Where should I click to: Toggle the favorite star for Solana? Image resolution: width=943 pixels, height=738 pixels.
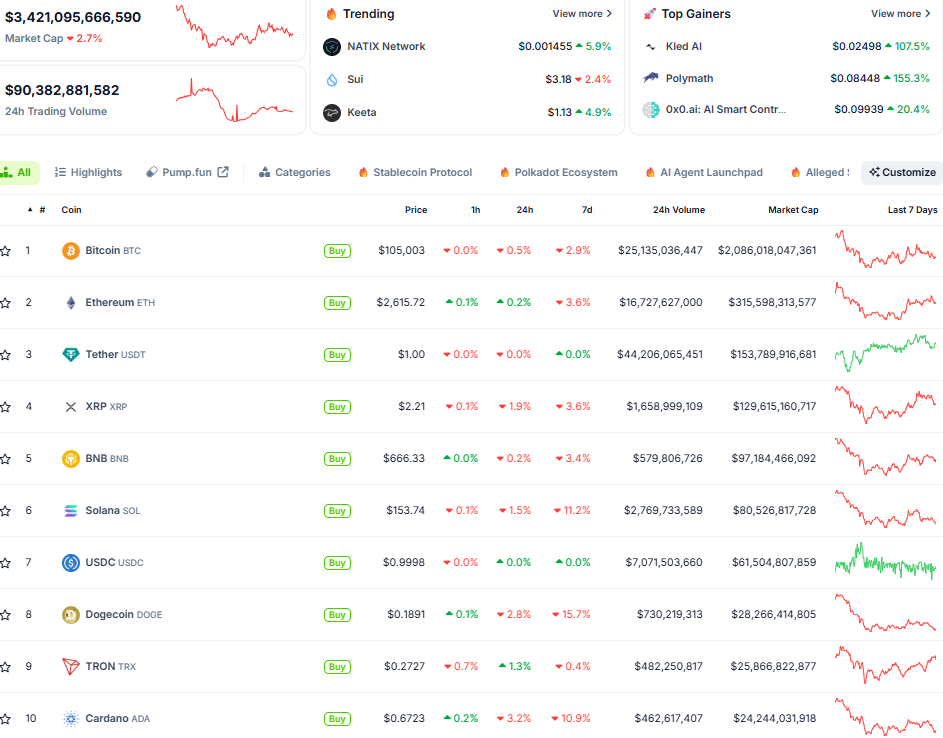6,511
